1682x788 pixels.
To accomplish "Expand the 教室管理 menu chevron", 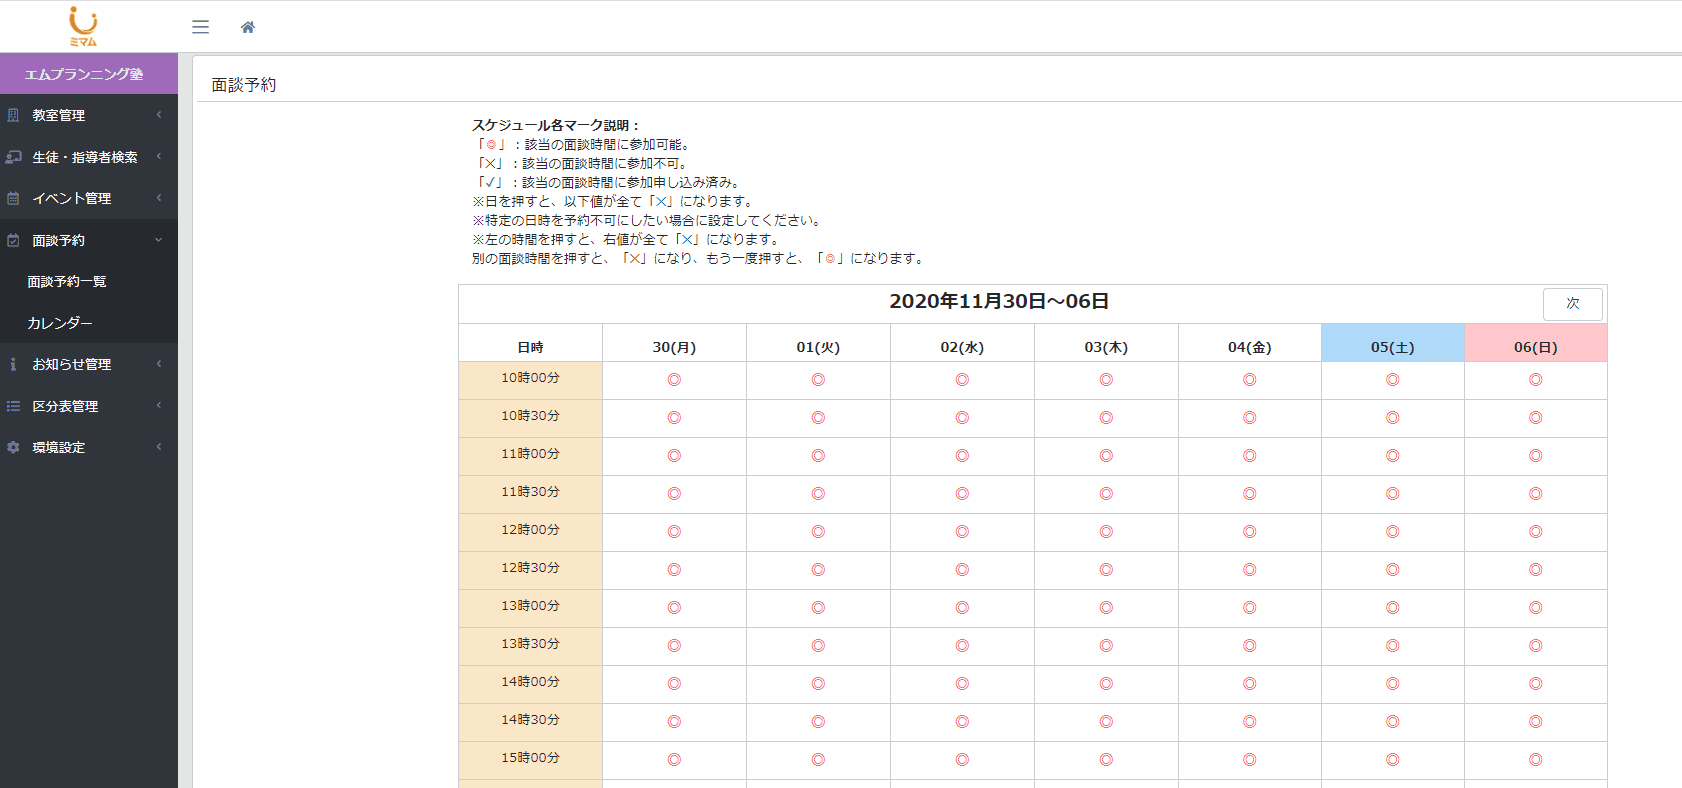I will 158,115.
